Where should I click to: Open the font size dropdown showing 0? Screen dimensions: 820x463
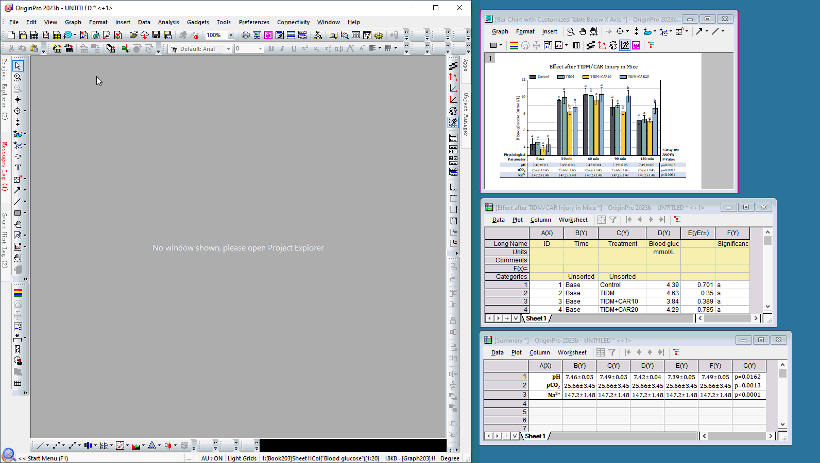click(262, 48)
